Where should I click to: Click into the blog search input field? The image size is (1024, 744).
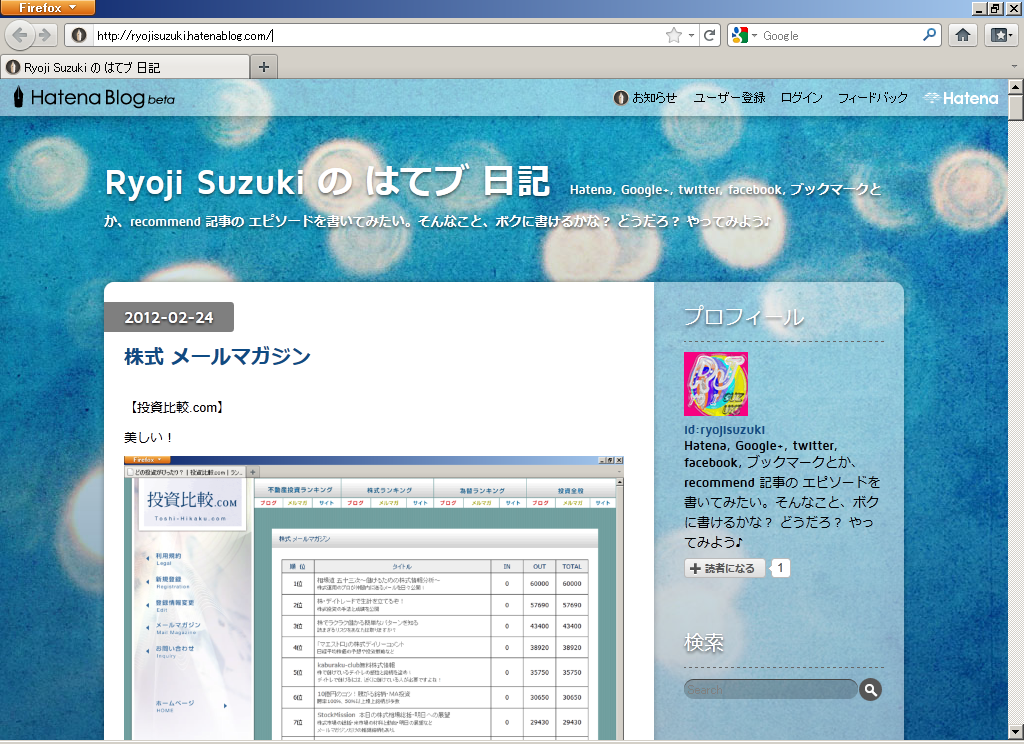pyautogui.click(x=770, y=689)
